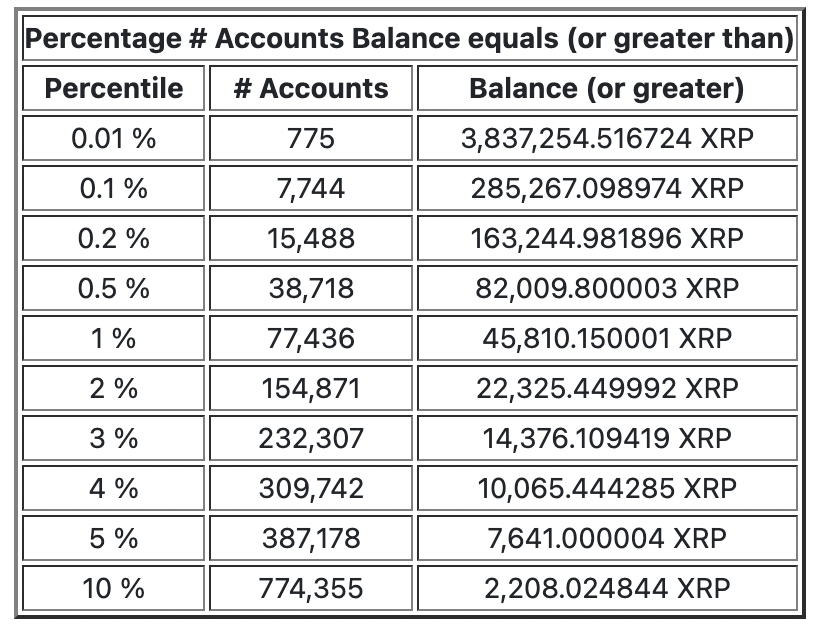Click the 5 % percentile cell

[x=114, y=538]
